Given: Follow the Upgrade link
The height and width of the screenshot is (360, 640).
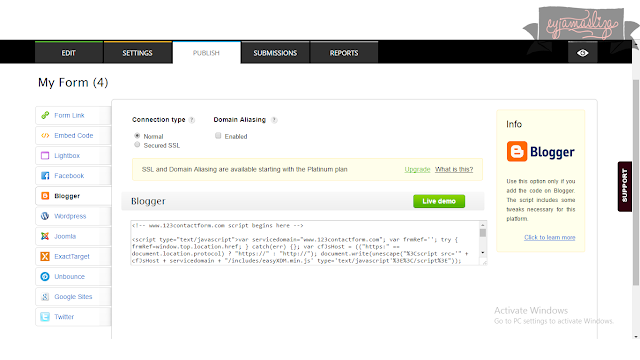Looking at the screenshot, I should click(x=417, y=169).
